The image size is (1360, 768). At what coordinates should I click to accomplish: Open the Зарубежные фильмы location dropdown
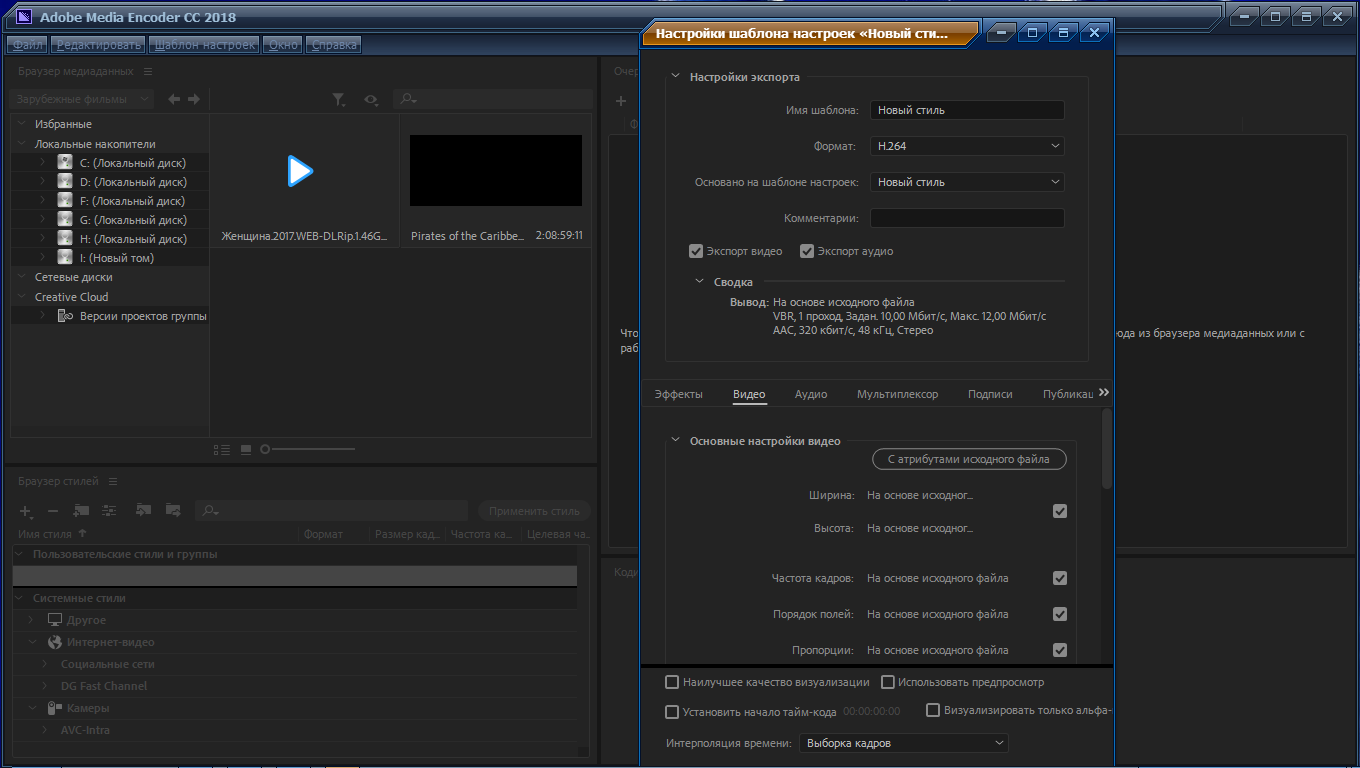click(82, 99)
